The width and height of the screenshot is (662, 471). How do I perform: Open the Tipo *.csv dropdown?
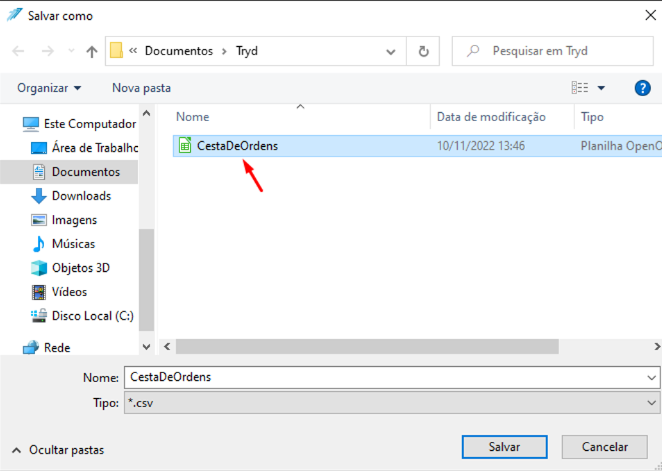[x=392, y=403]
